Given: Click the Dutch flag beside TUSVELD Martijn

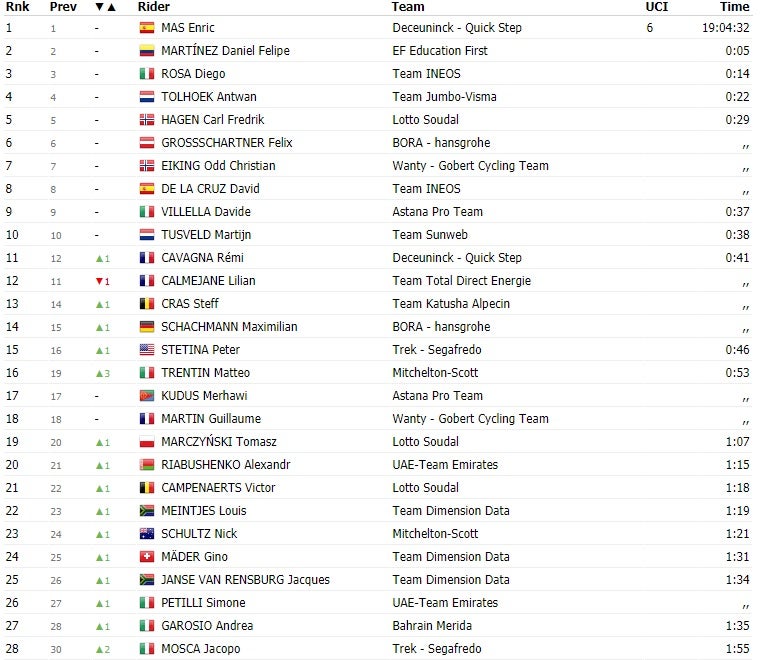Looking at the screenshot, I should [x=146, y=235].
